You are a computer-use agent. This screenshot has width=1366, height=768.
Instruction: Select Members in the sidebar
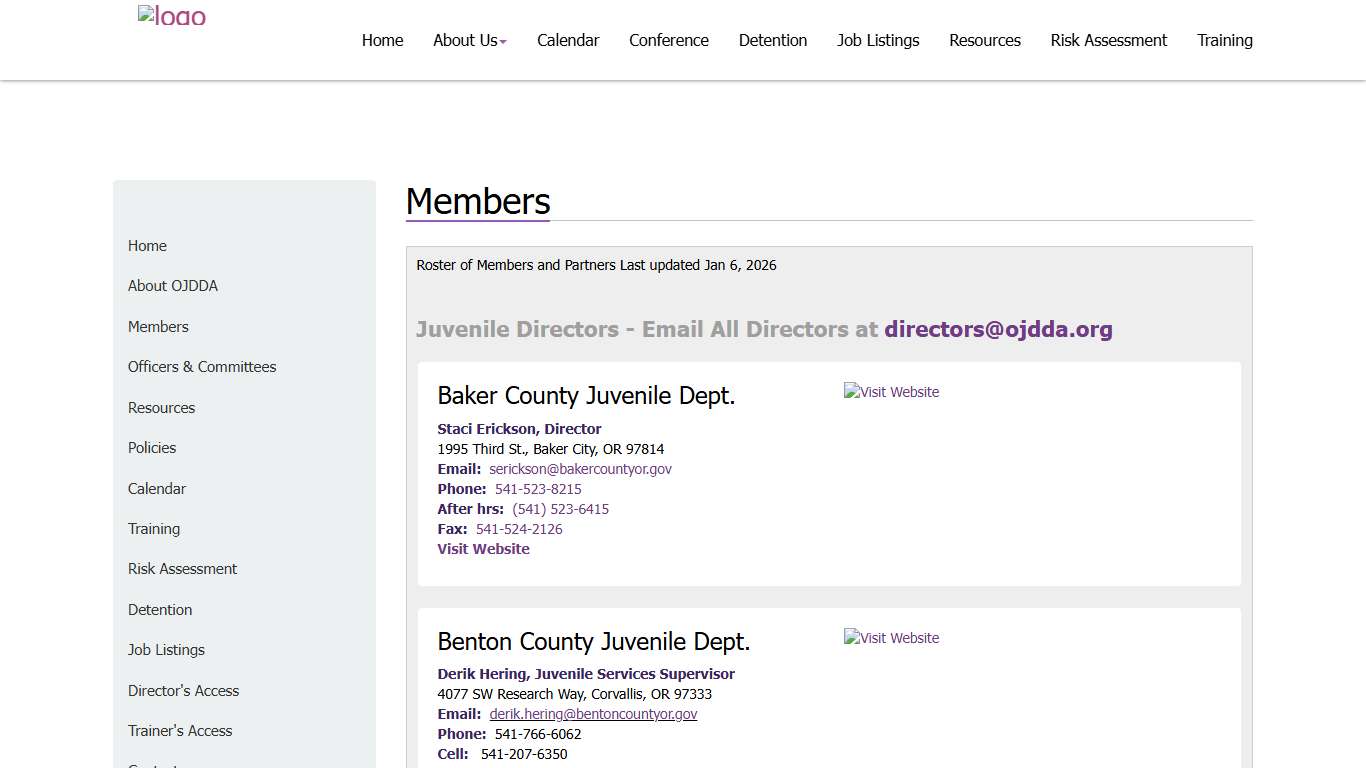pos(158,326)
